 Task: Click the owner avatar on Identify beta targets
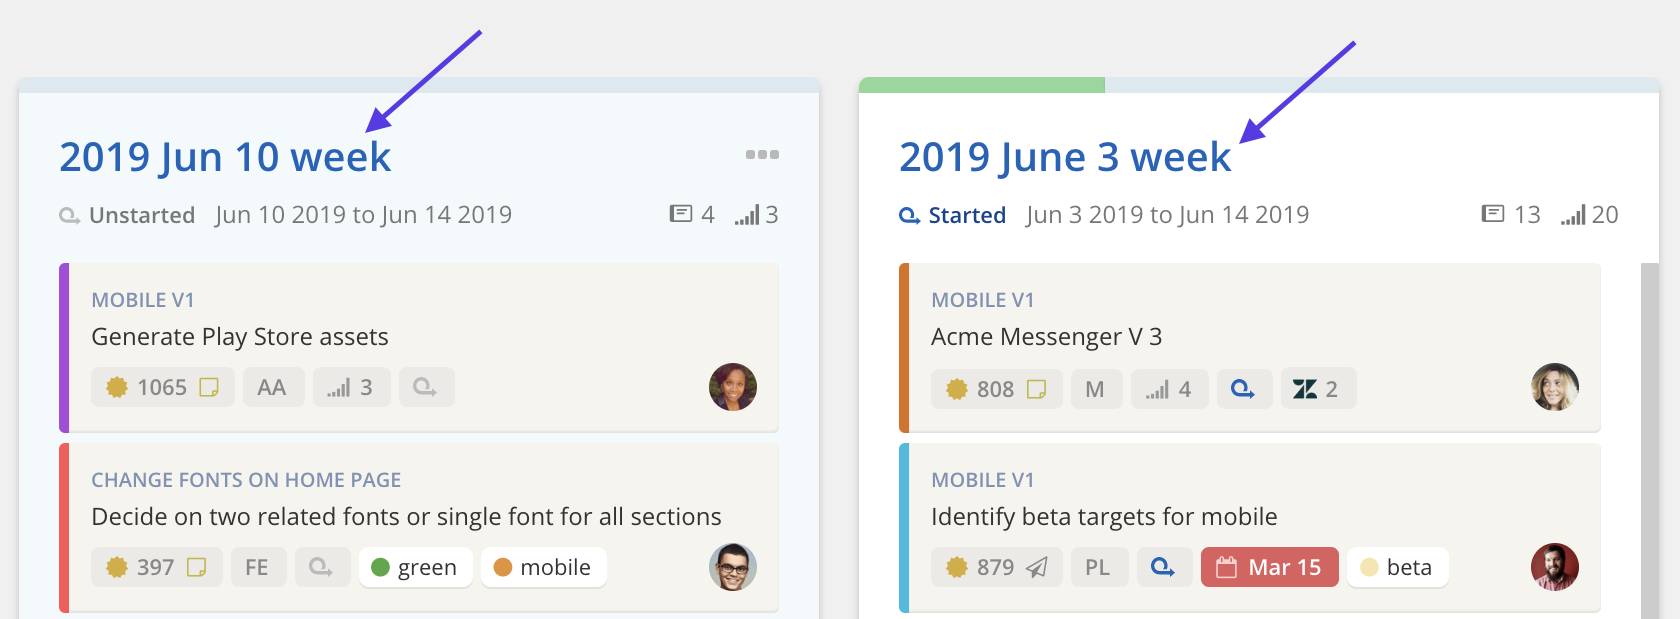[1555, 567]
